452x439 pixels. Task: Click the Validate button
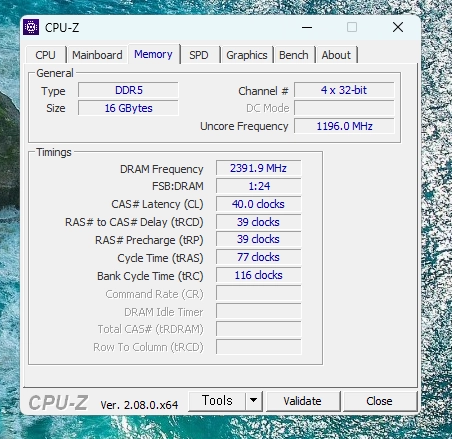303,401
